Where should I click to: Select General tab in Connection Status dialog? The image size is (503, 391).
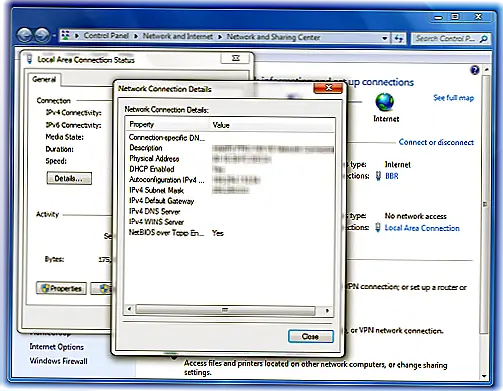tap(44, 79)
